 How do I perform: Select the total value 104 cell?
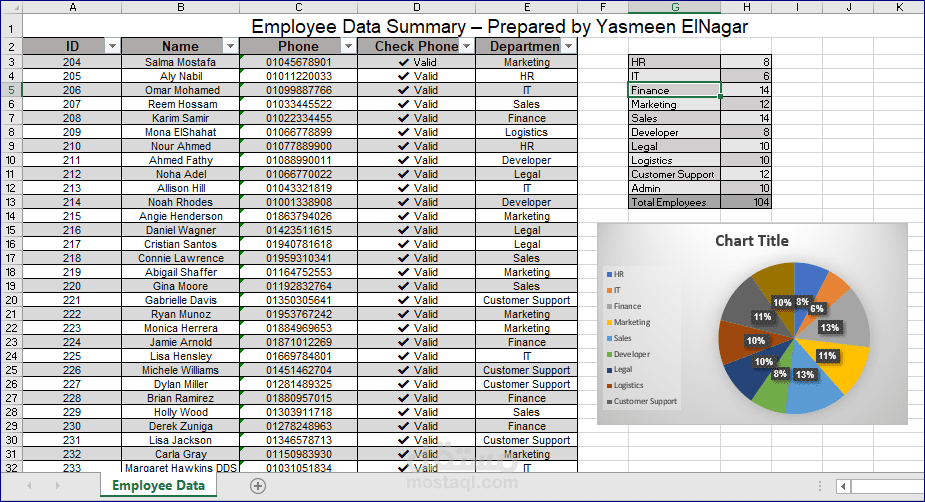746,202
